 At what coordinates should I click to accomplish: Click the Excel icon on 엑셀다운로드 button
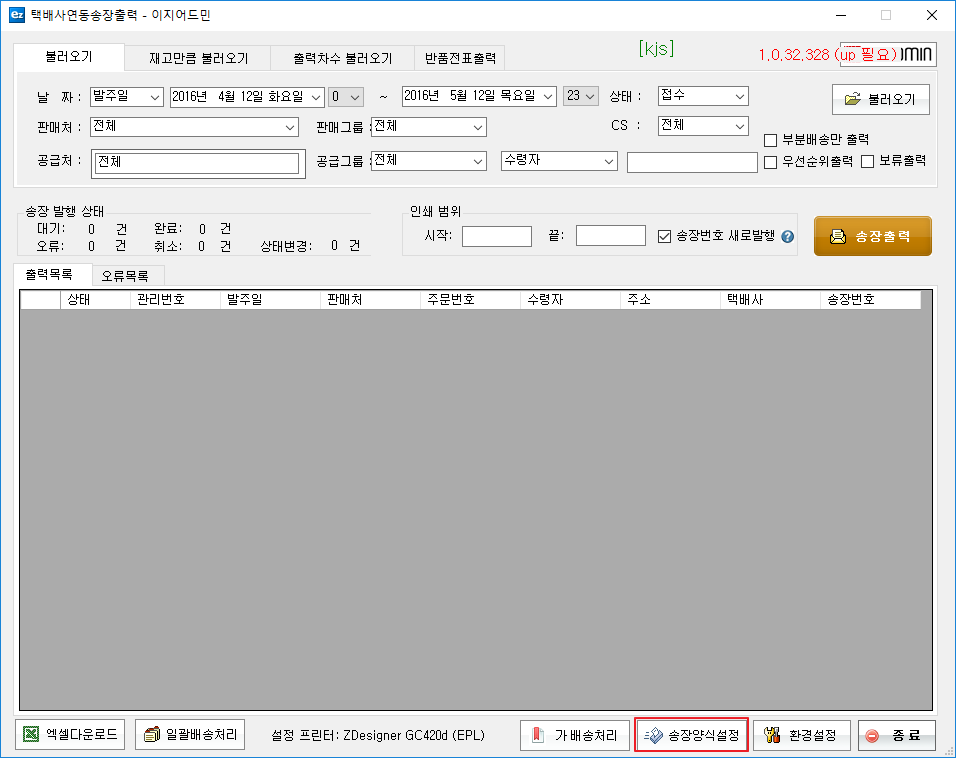pyautogui.click(x=34, y=736)
